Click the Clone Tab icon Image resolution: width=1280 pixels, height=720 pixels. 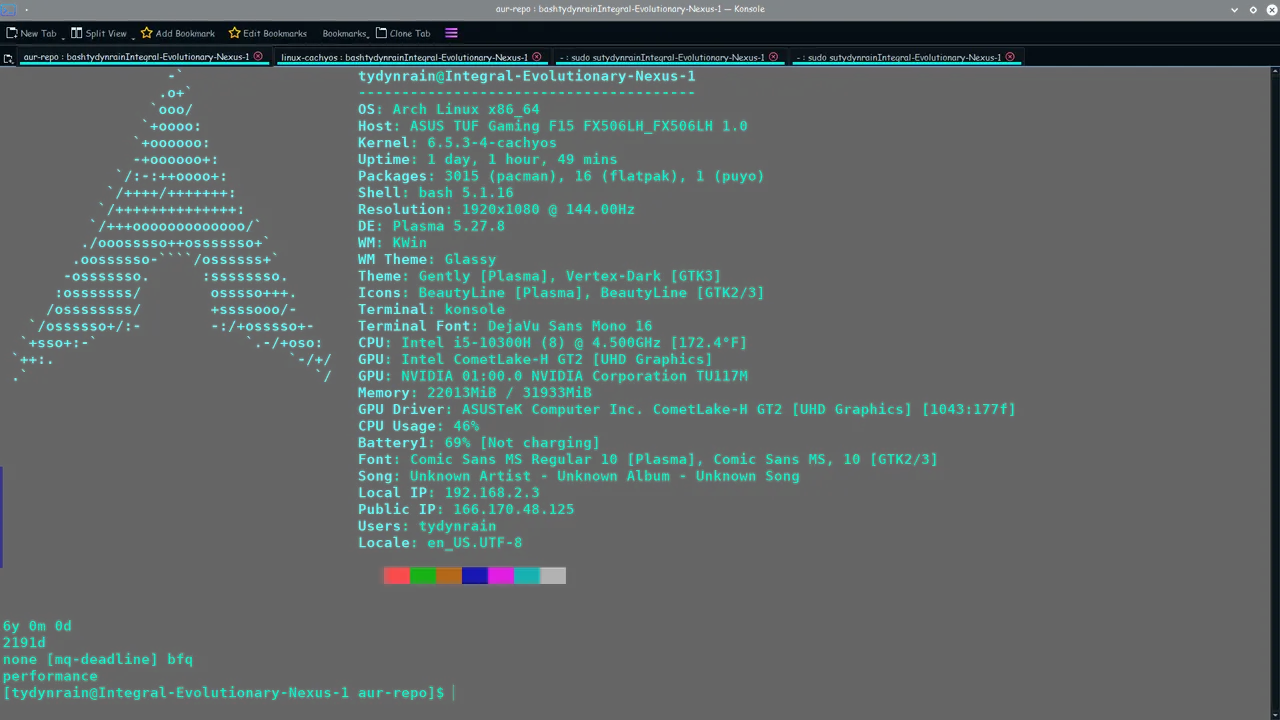point(381,33)
